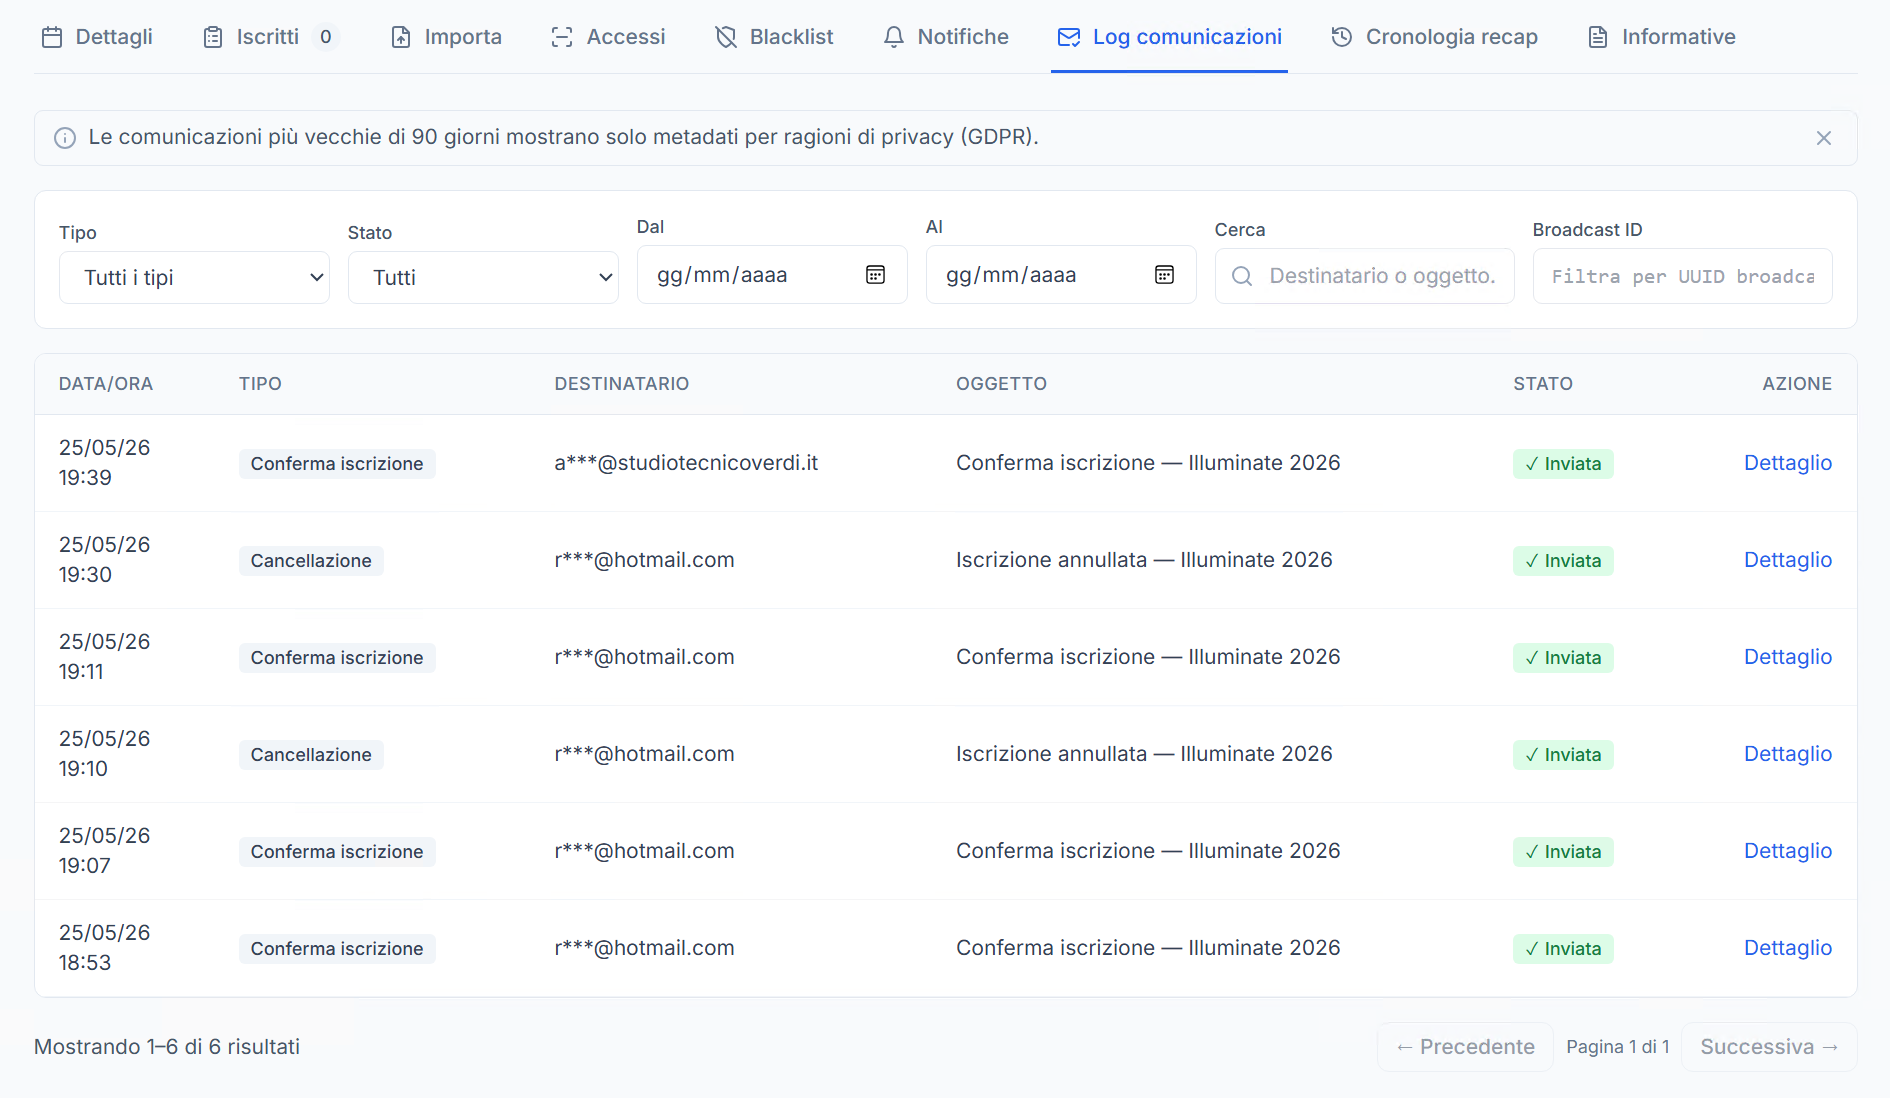Click the Inviata badge in 19:39 row
The width and height of the screenshot is (1890, 1098).
coord(1563,464)
